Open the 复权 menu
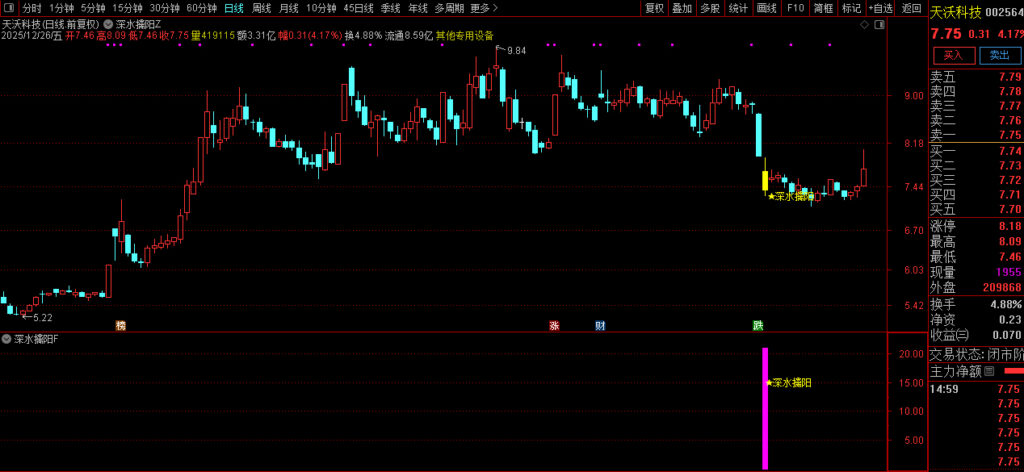1024x472 pixels. pos(654,7)
